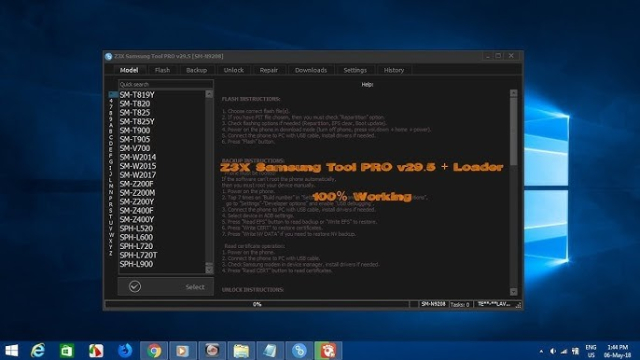Click model list scroll-down arrow
Image resolution: width=640 pixels, height=360 pixels.
209,269
